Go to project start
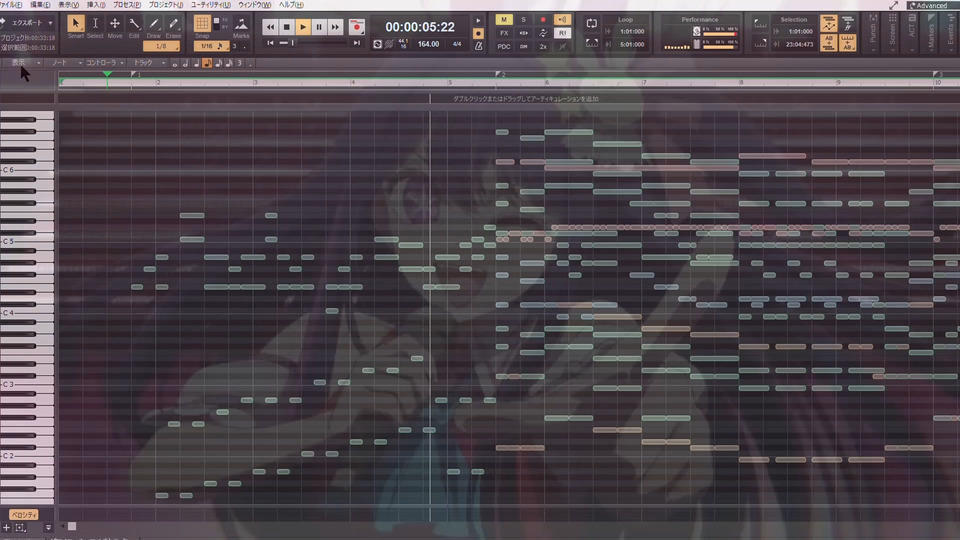 (270, 43)
